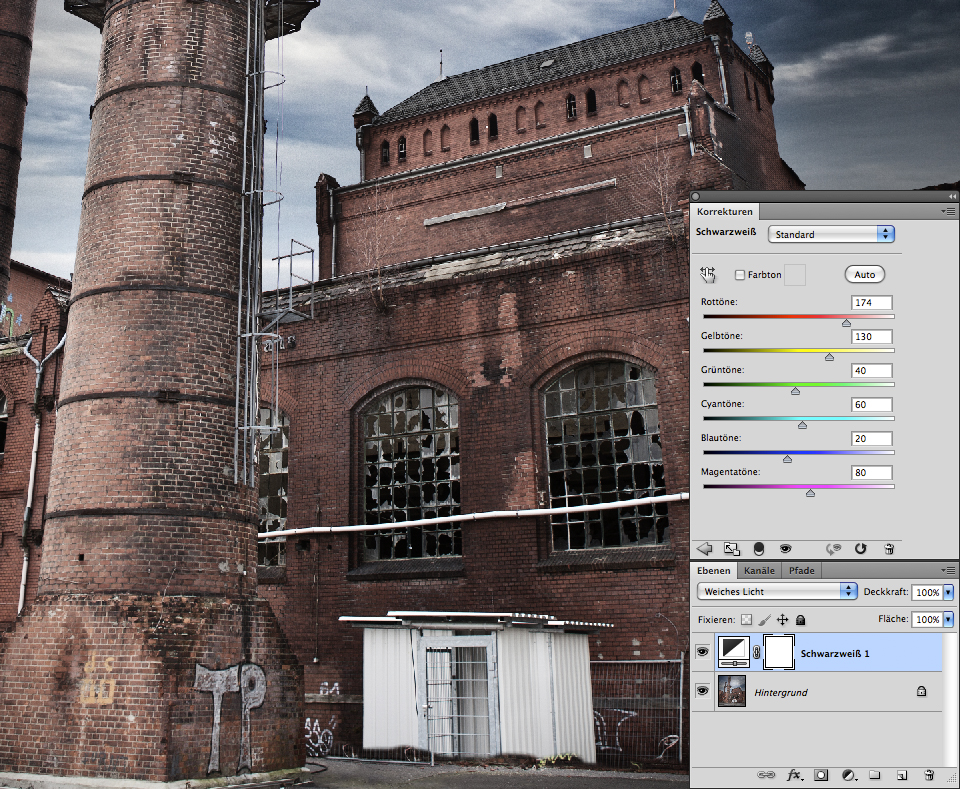960x789 pixels.
Task: Expand the Deckkraft opacity dropdown arrow
Action: coord(948,592)
